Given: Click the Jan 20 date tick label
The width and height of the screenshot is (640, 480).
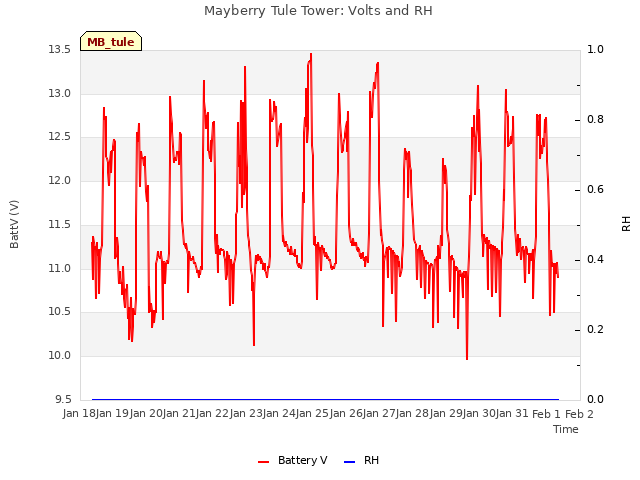Looking at the screenshot, I should [x=146, y=413].
